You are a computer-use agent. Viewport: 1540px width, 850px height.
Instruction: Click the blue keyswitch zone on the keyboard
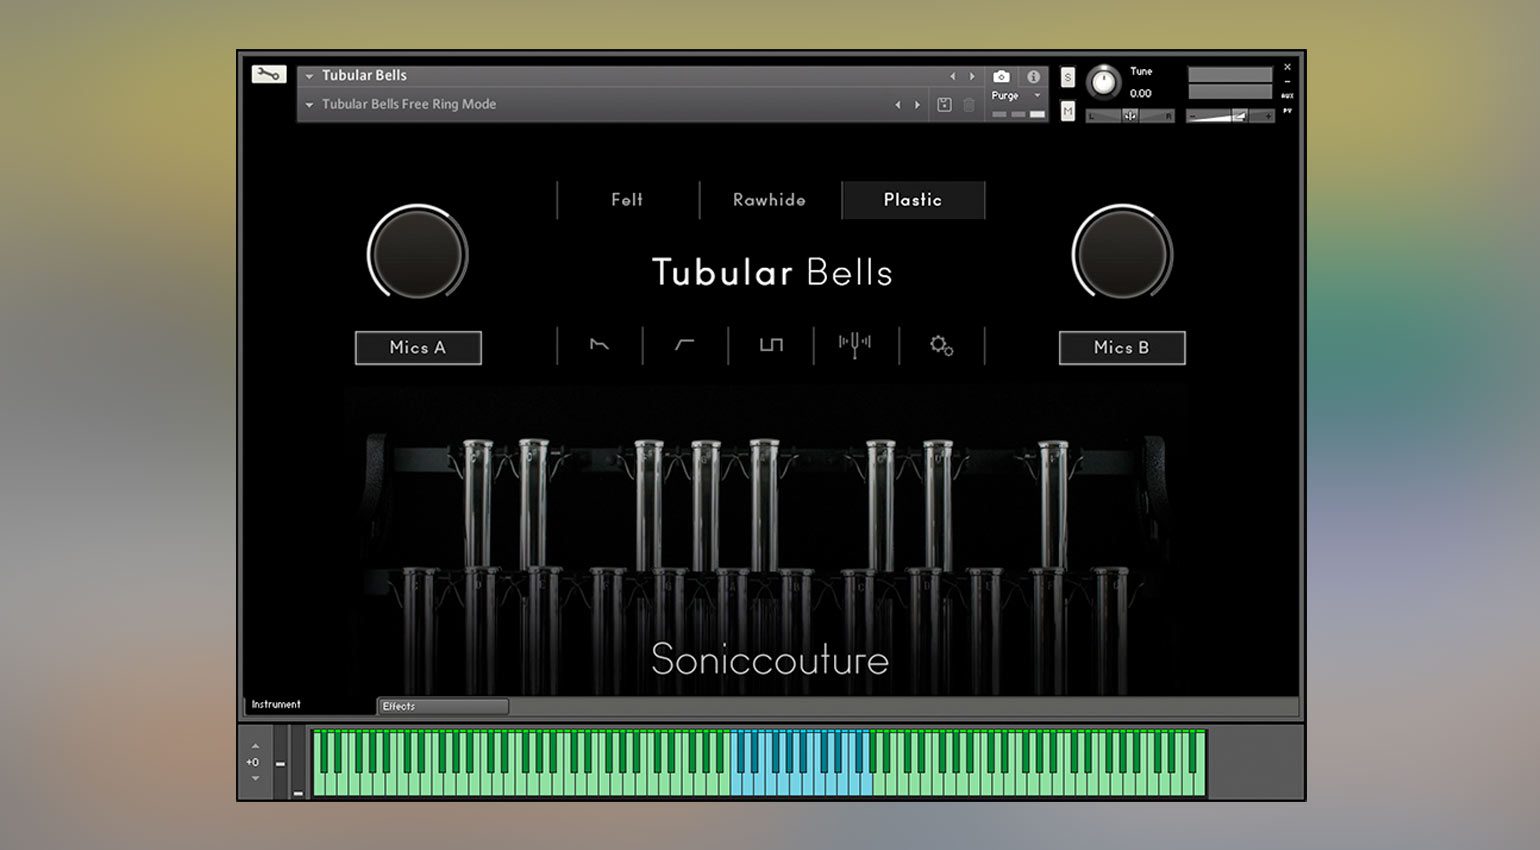(x=801, y=762)
